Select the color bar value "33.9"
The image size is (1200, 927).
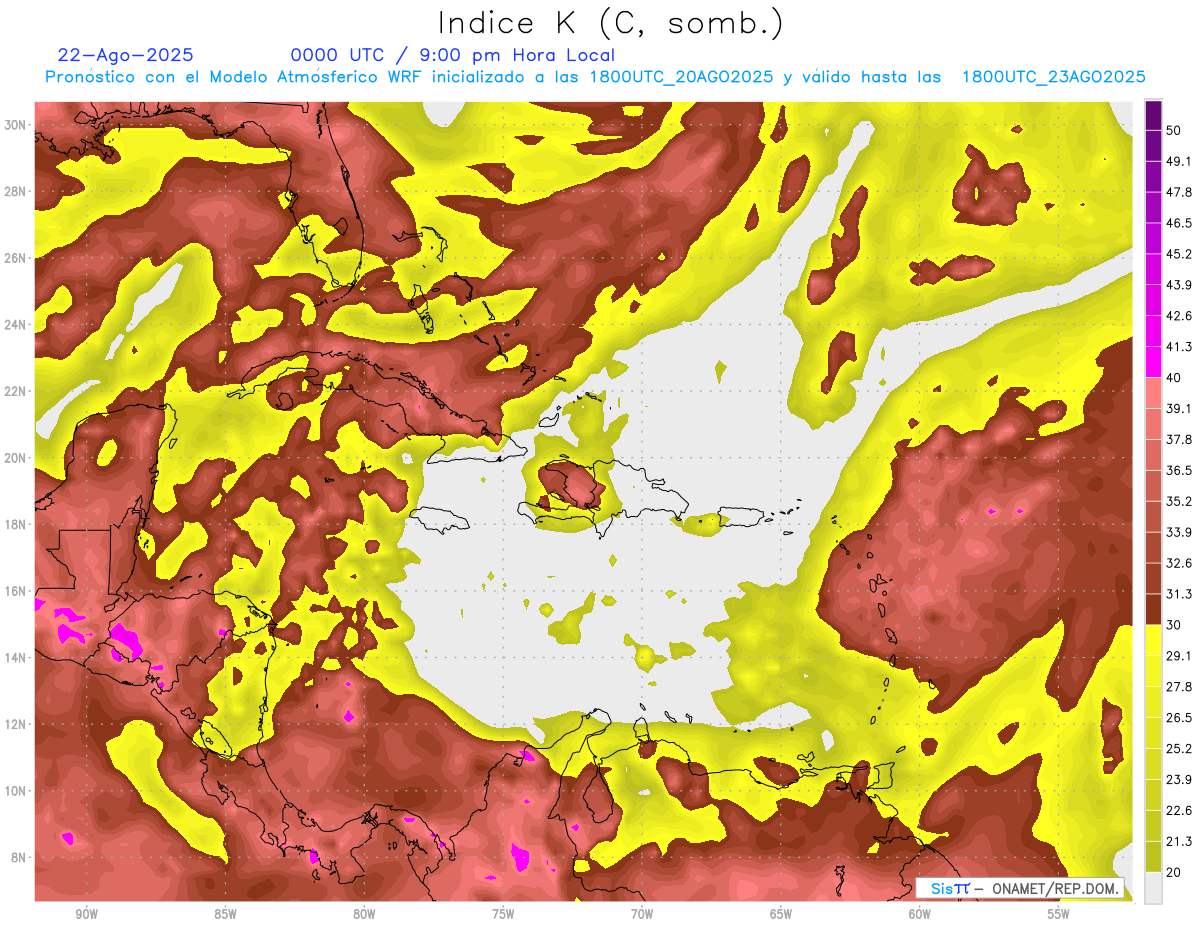click(1179, 532)
